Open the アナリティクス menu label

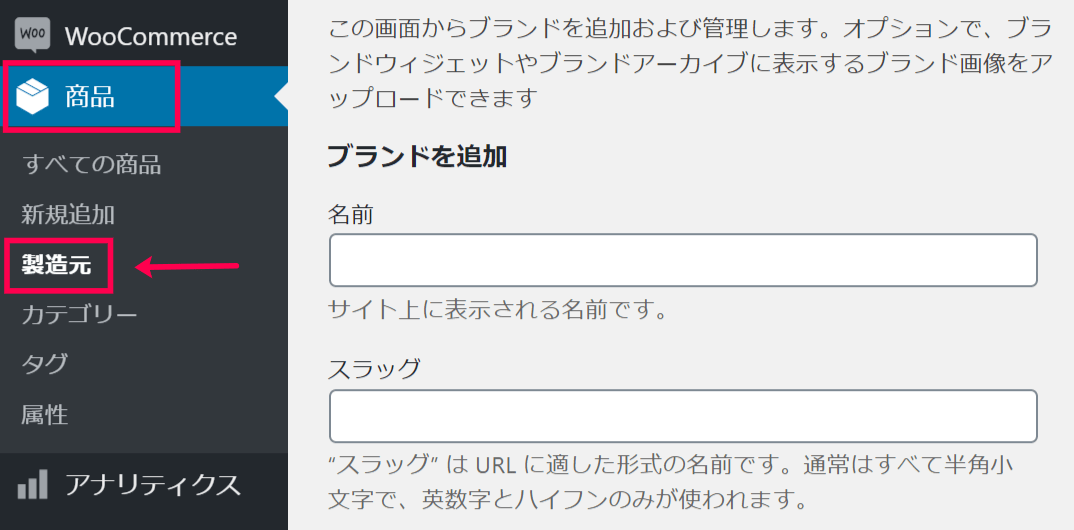[153, 485]
